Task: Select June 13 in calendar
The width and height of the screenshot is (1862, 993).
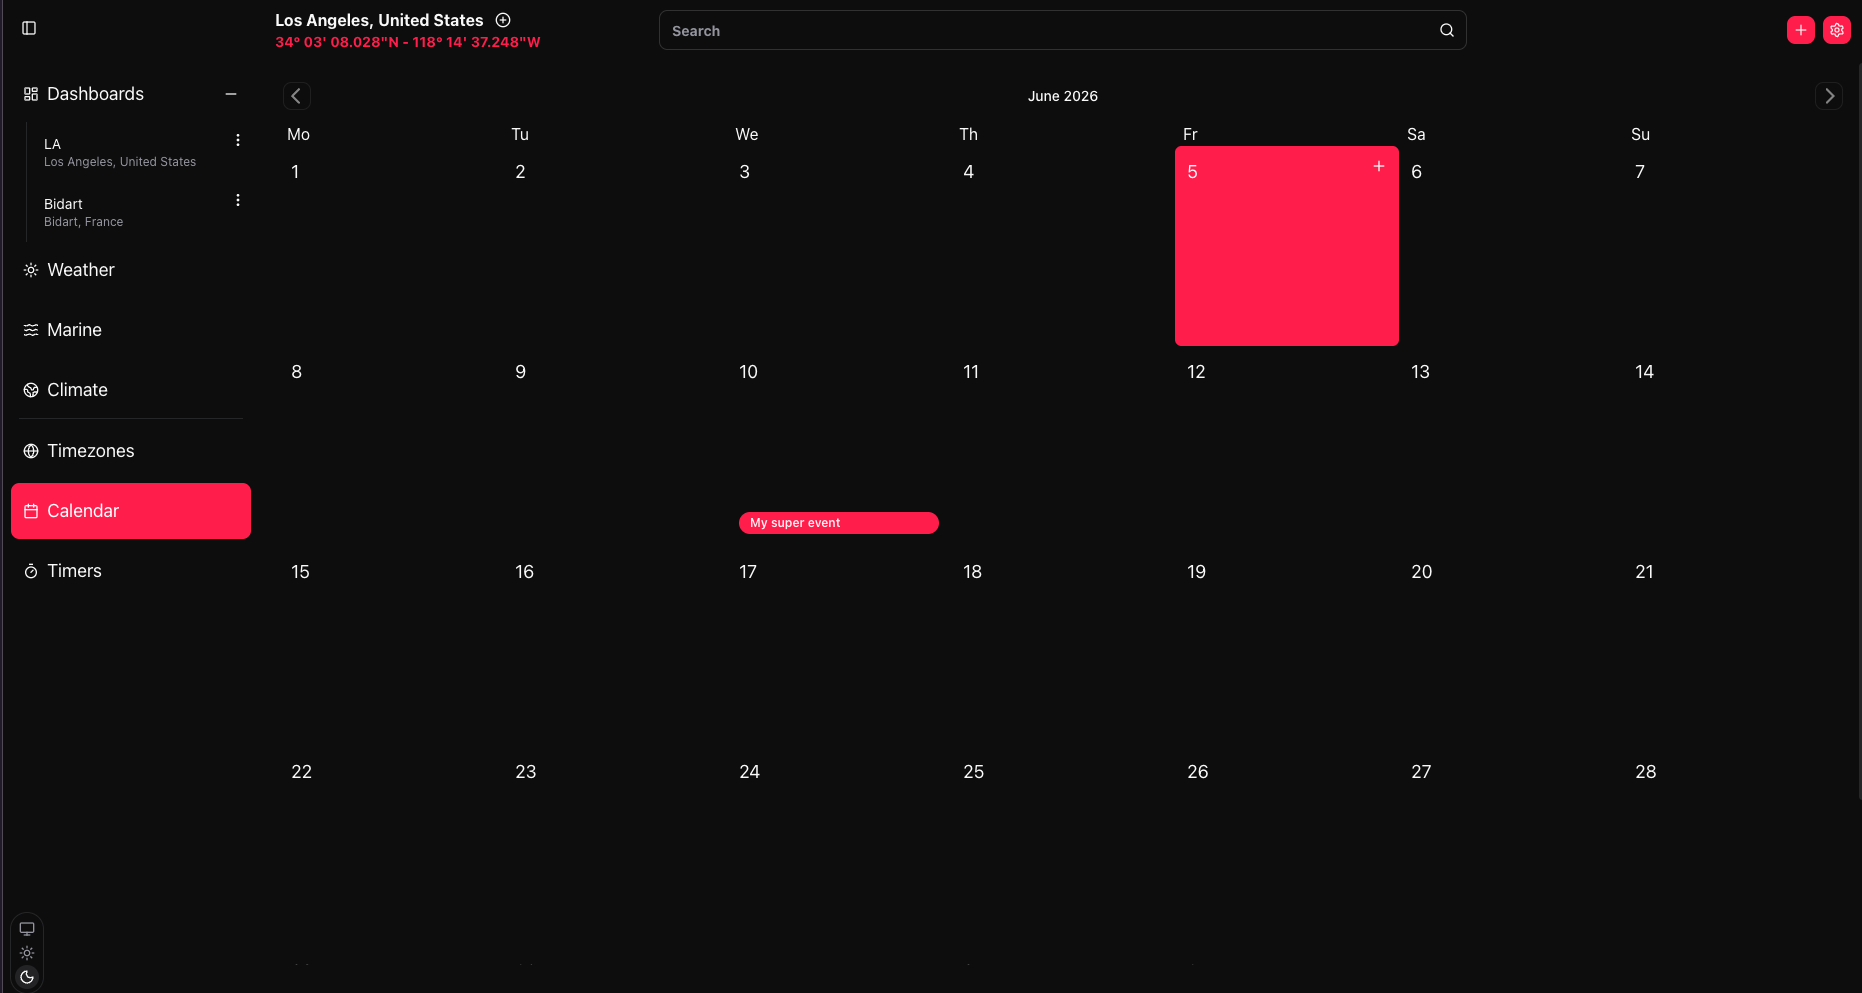Action: (x=1511, y=446)
